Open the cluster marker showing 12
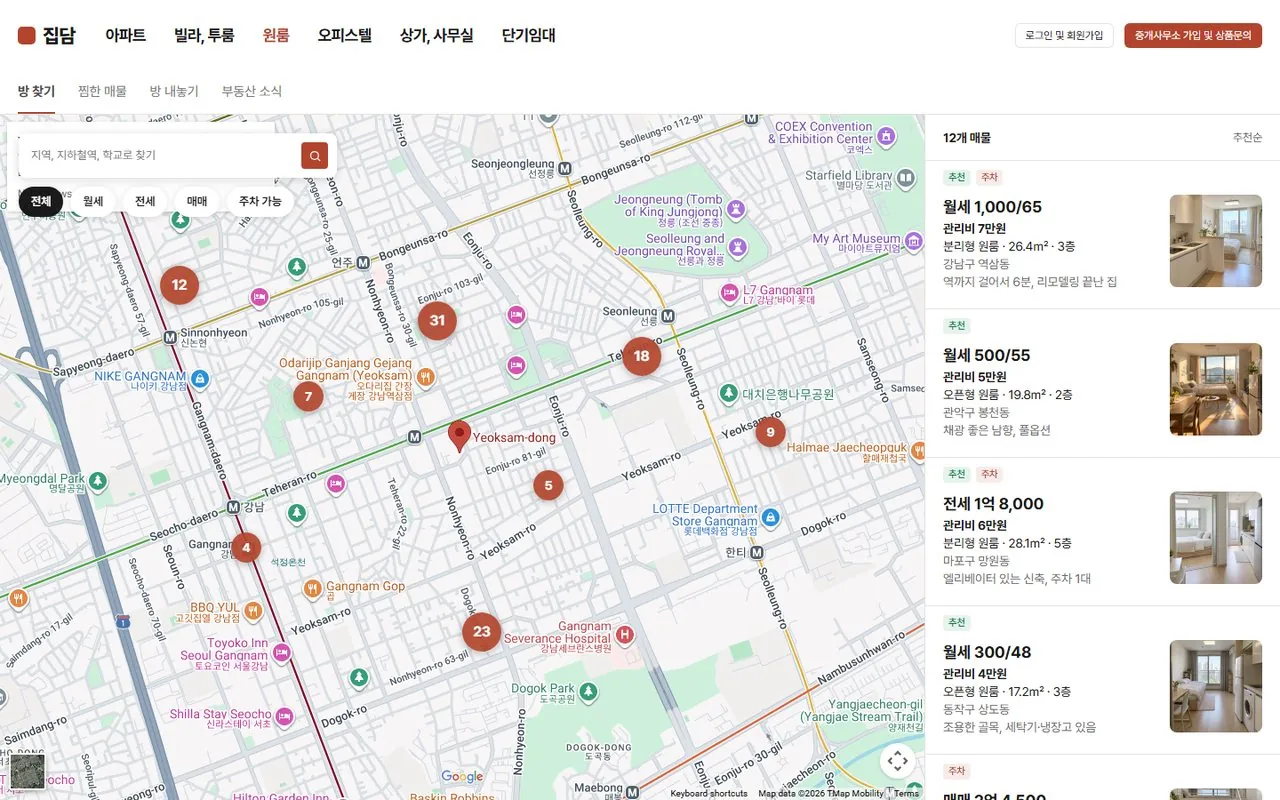The image size is (1280, 800). point(179,285)
